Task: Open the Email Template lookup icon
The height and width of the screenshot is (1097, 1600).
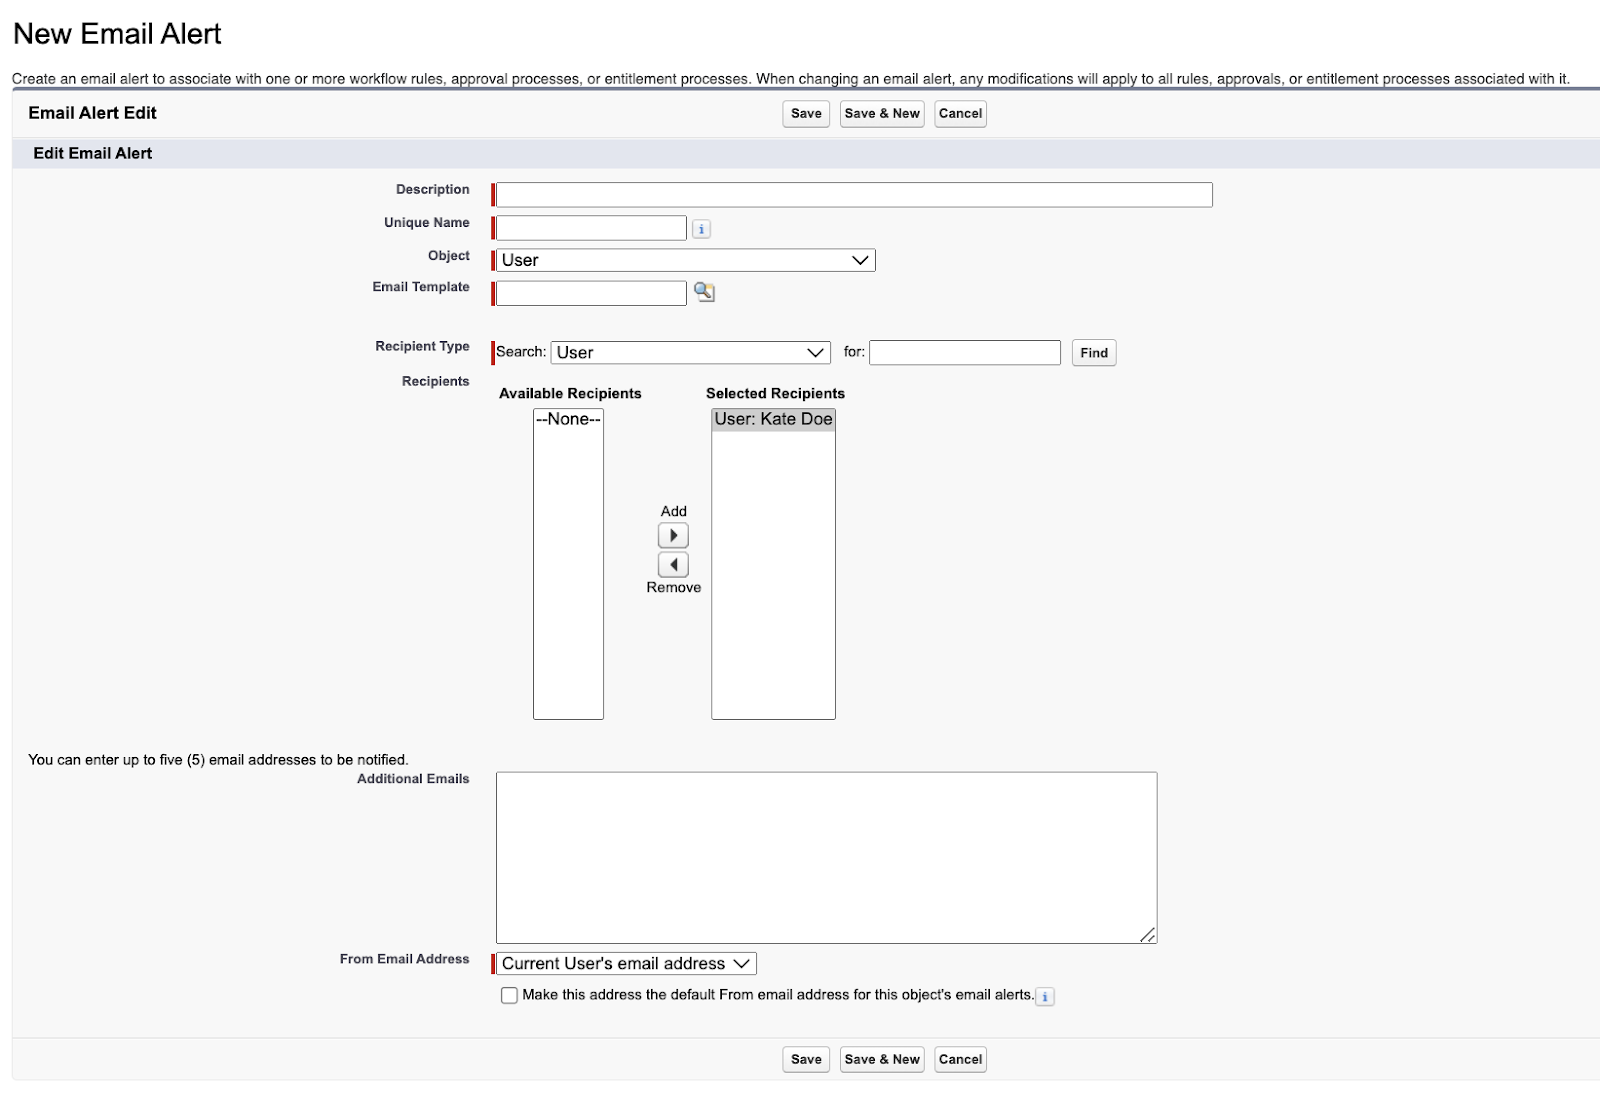Action: [x=705, y=292]
